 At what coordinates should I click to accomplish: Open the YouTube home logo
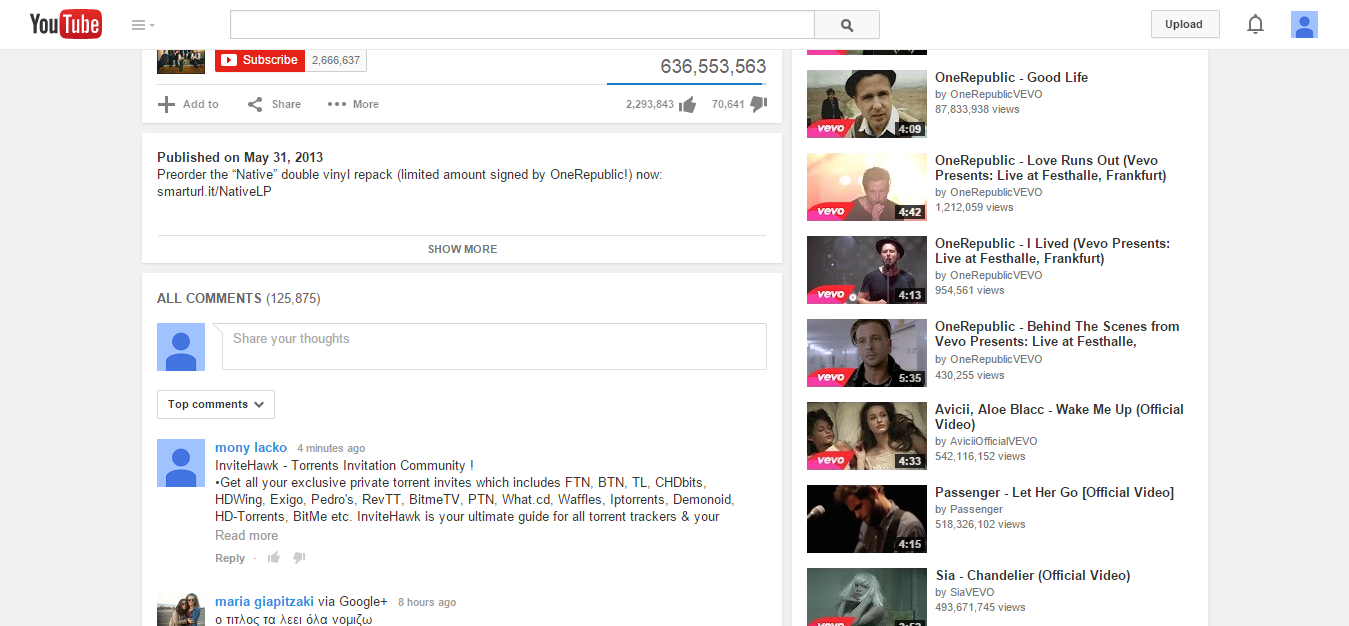coord(65,24)
